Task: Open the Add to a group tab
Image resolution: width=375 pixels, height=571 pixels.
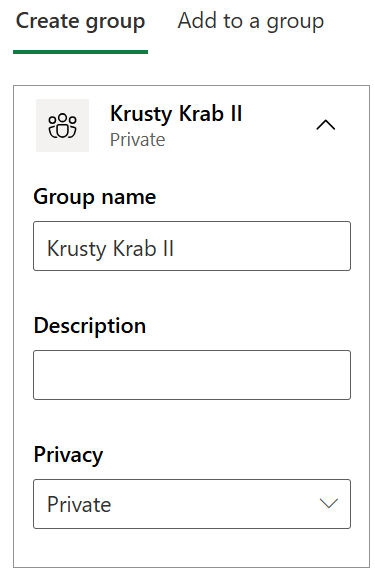Action: click(x=250, y=22)
